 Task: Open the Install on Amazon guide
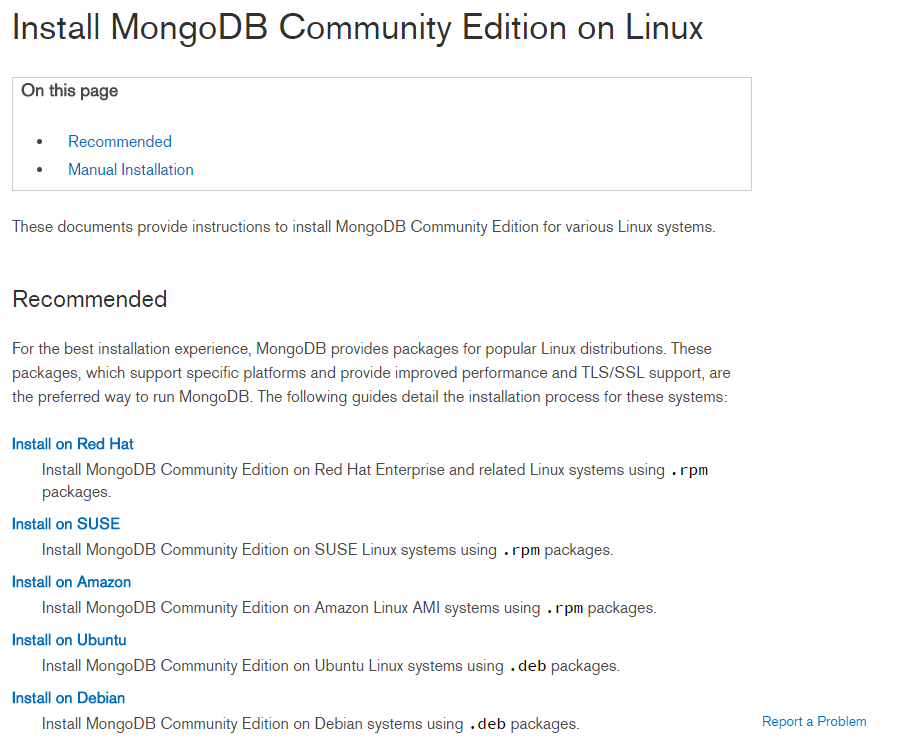[72, 582]
